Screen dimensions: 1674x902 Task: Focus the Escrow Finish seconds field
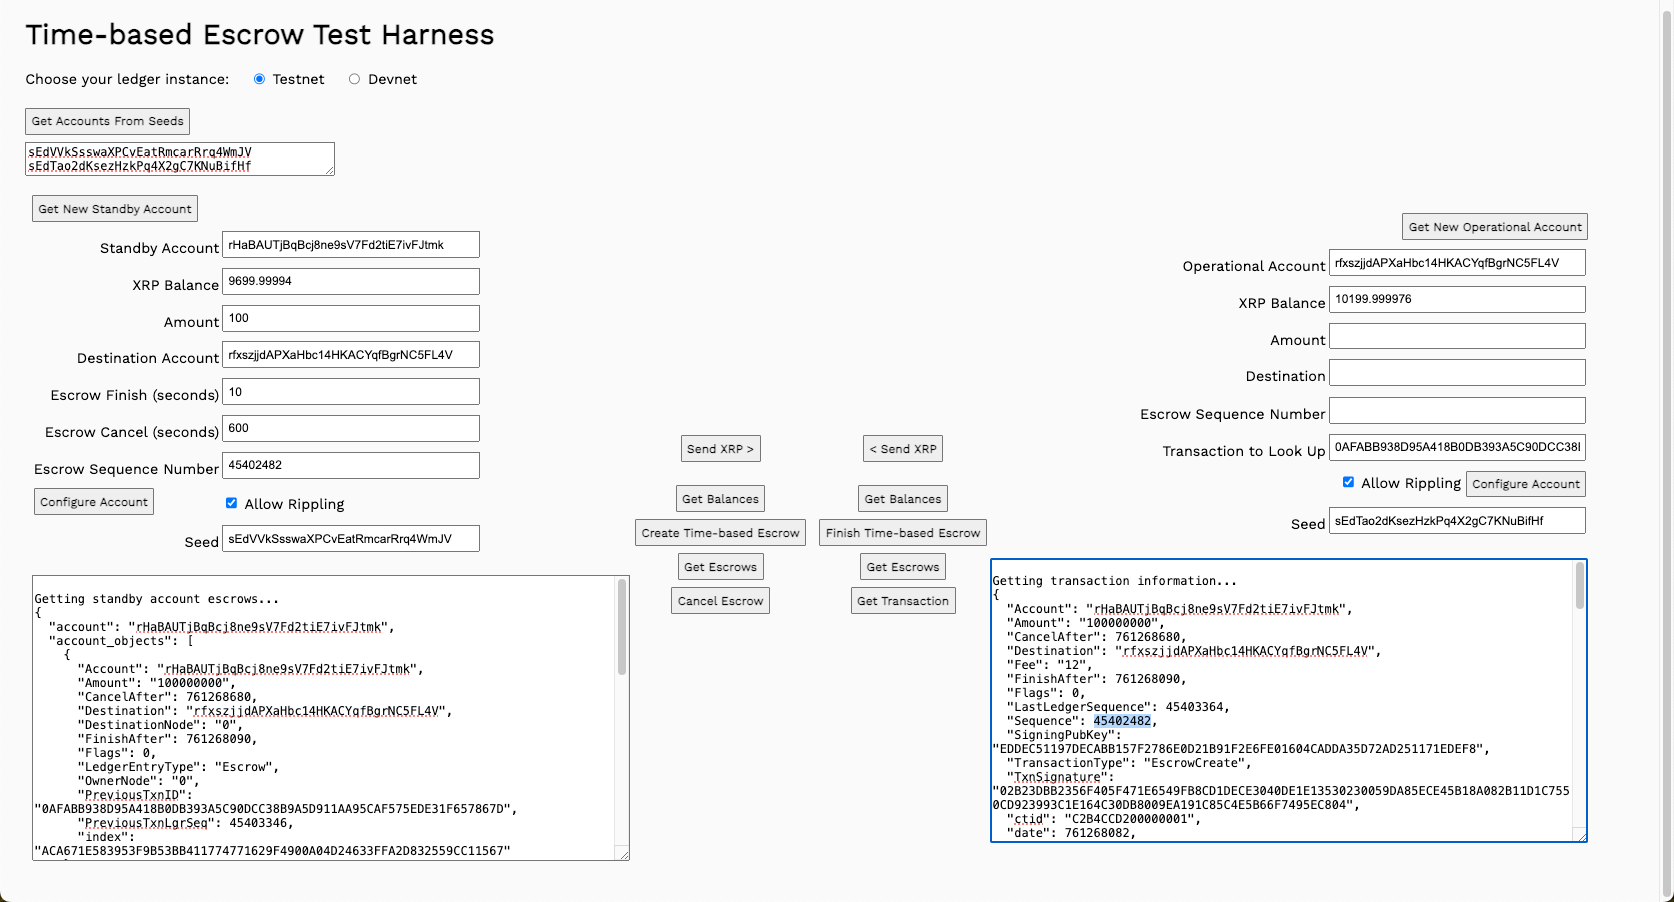(350, 392)
